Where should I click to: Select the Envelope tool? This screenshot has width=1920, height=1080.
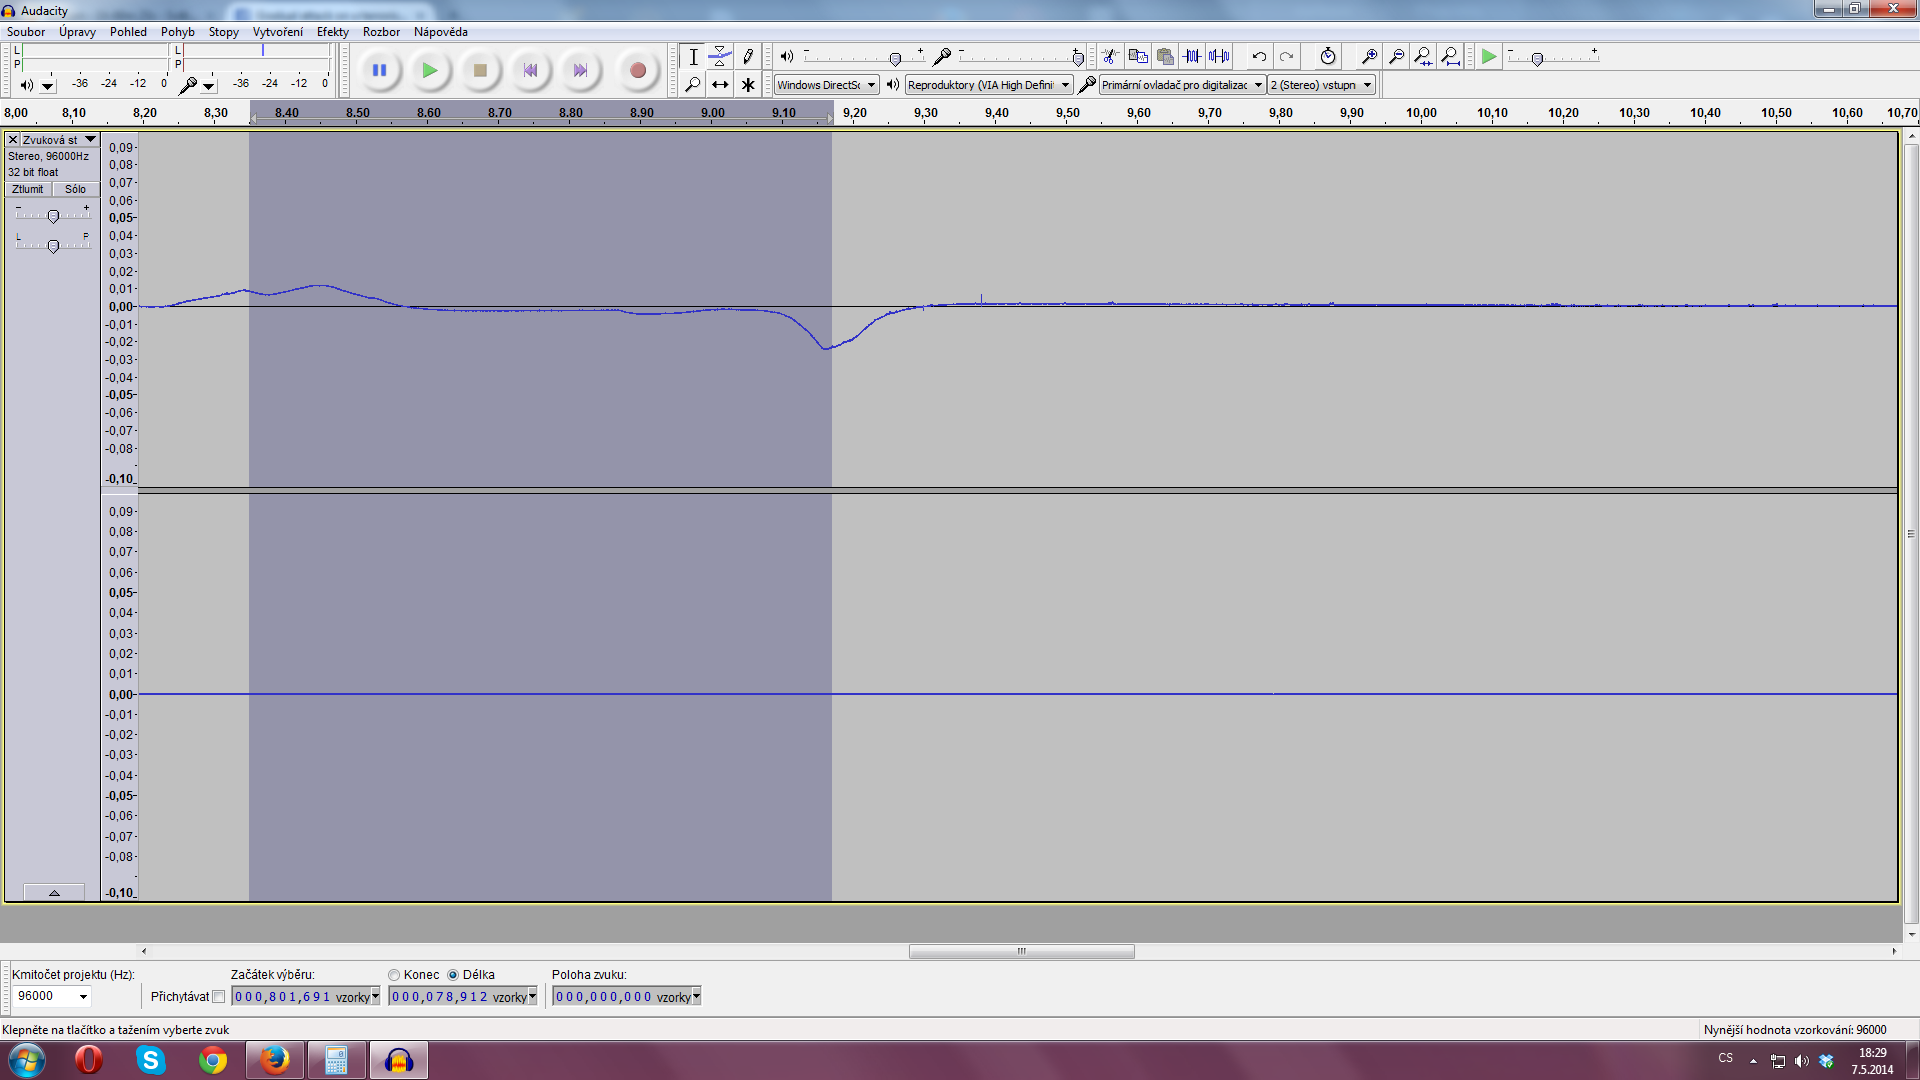720,57
